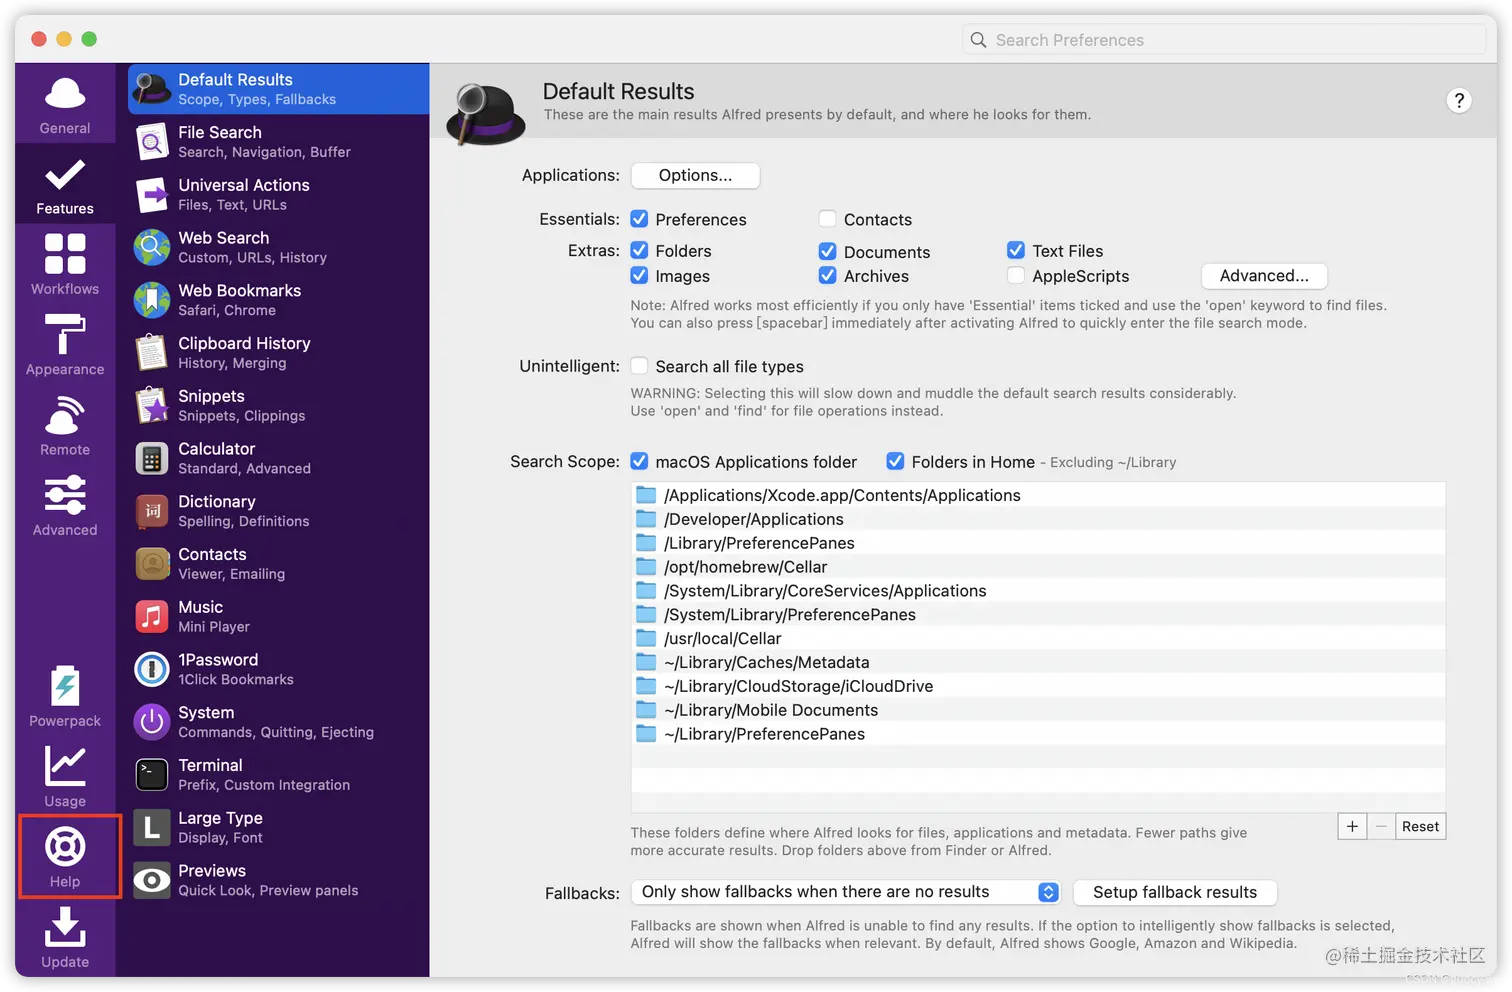The height and width of the screenshot is (992, 1512).
Task: Open the Dictionary feature settings
Action: point(279,511)
